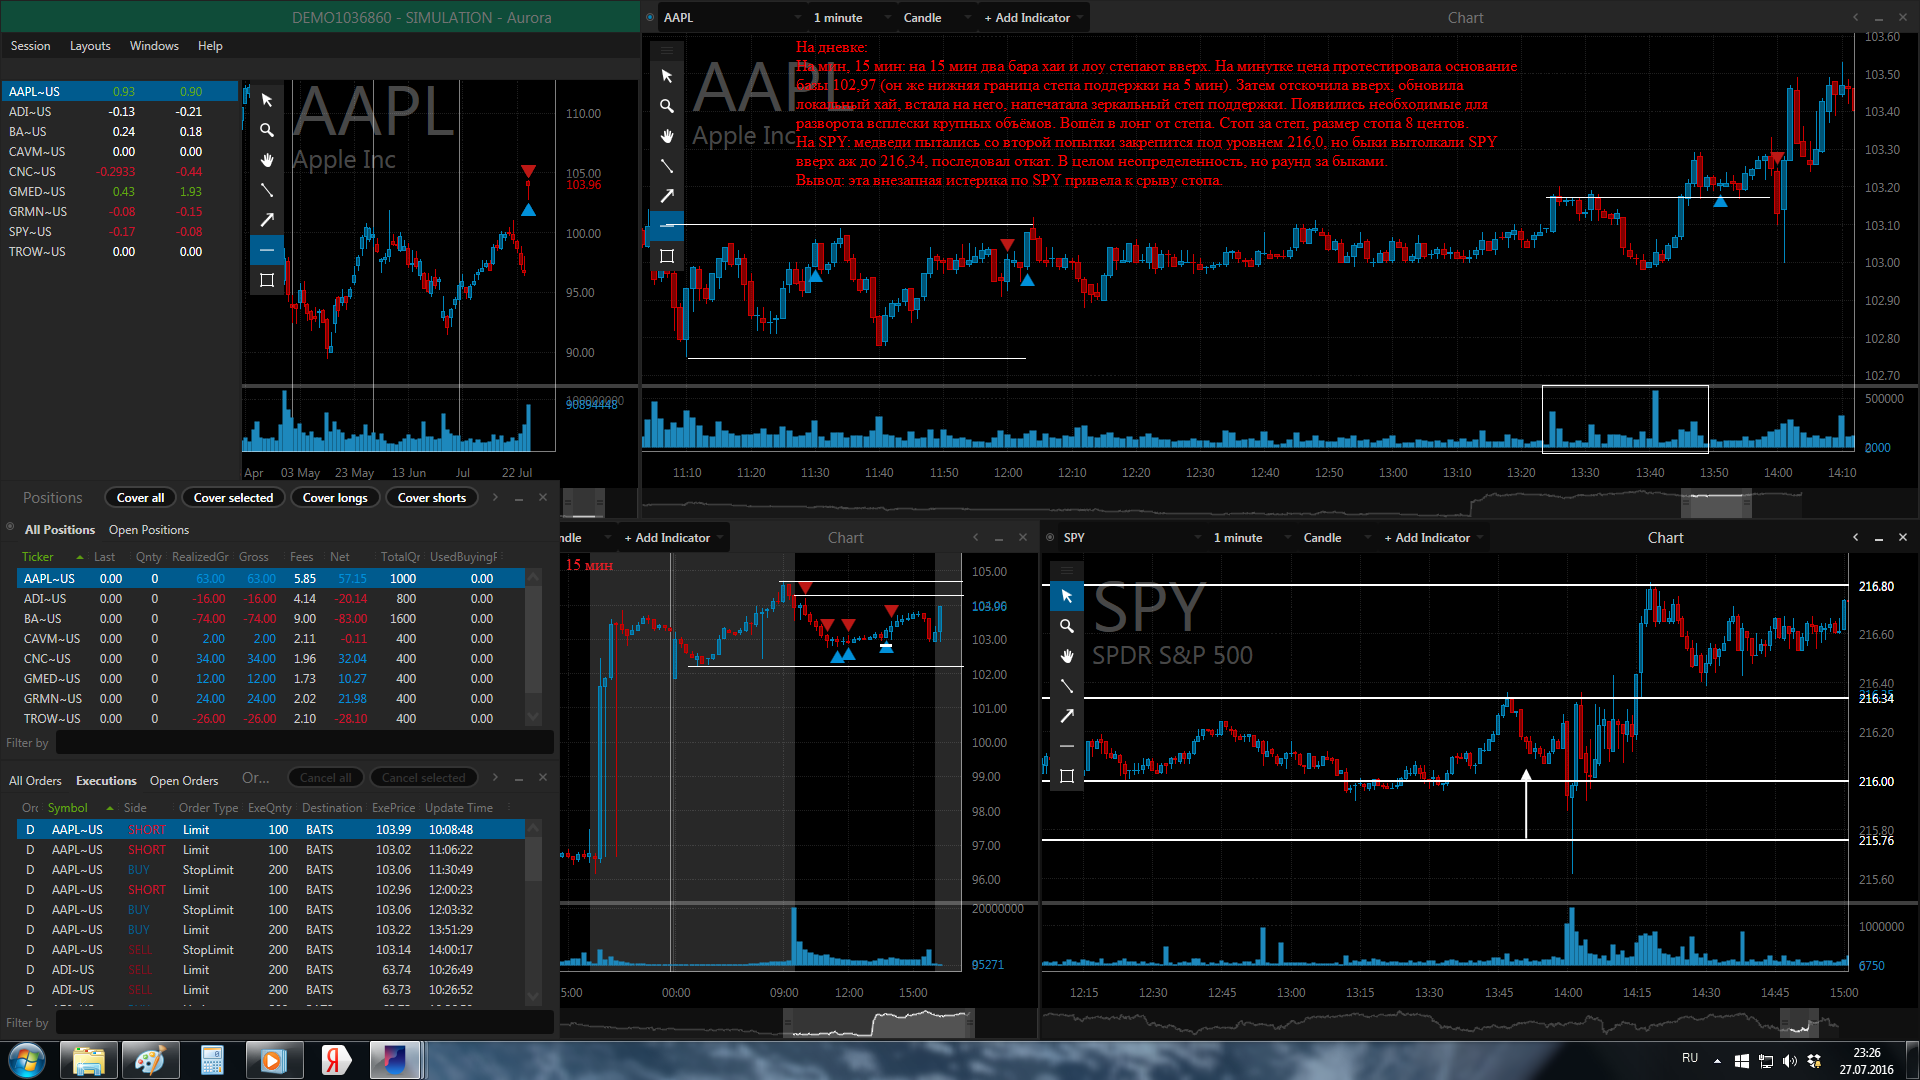Image resolution: width=1920 pixels, height=1080 pixels.
Task: Adjust the SPY chart time range slider
Action: tap(1799, 1023)
